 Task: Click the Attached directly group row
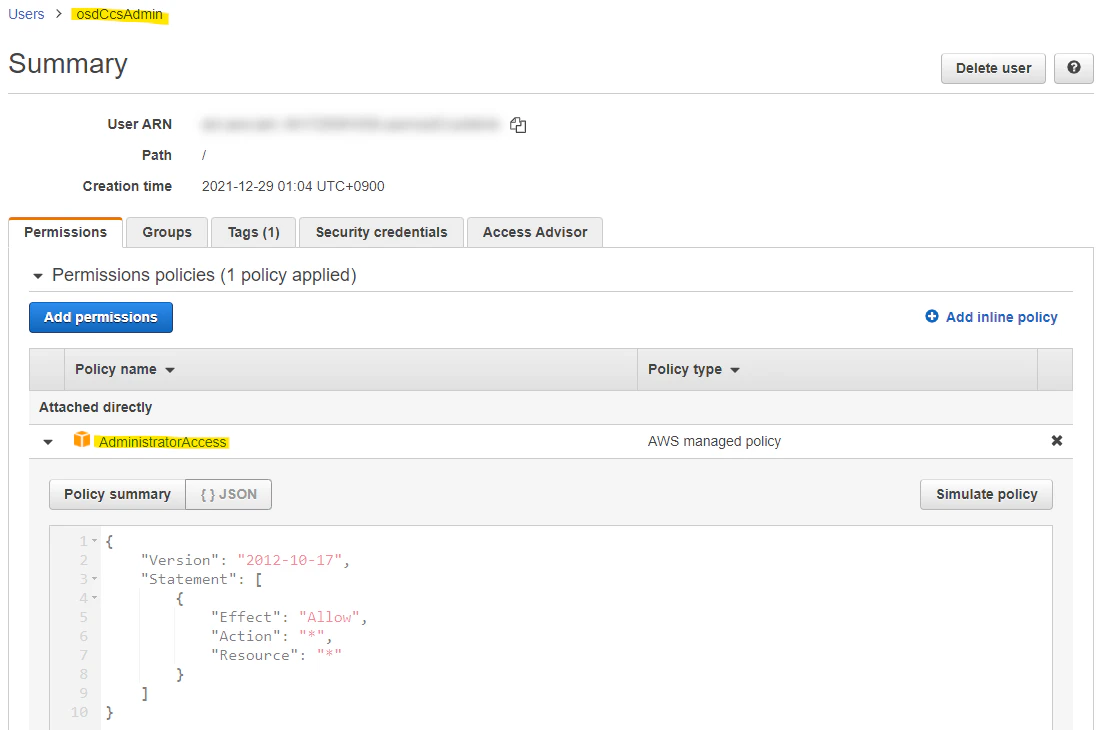pos(550,407)
